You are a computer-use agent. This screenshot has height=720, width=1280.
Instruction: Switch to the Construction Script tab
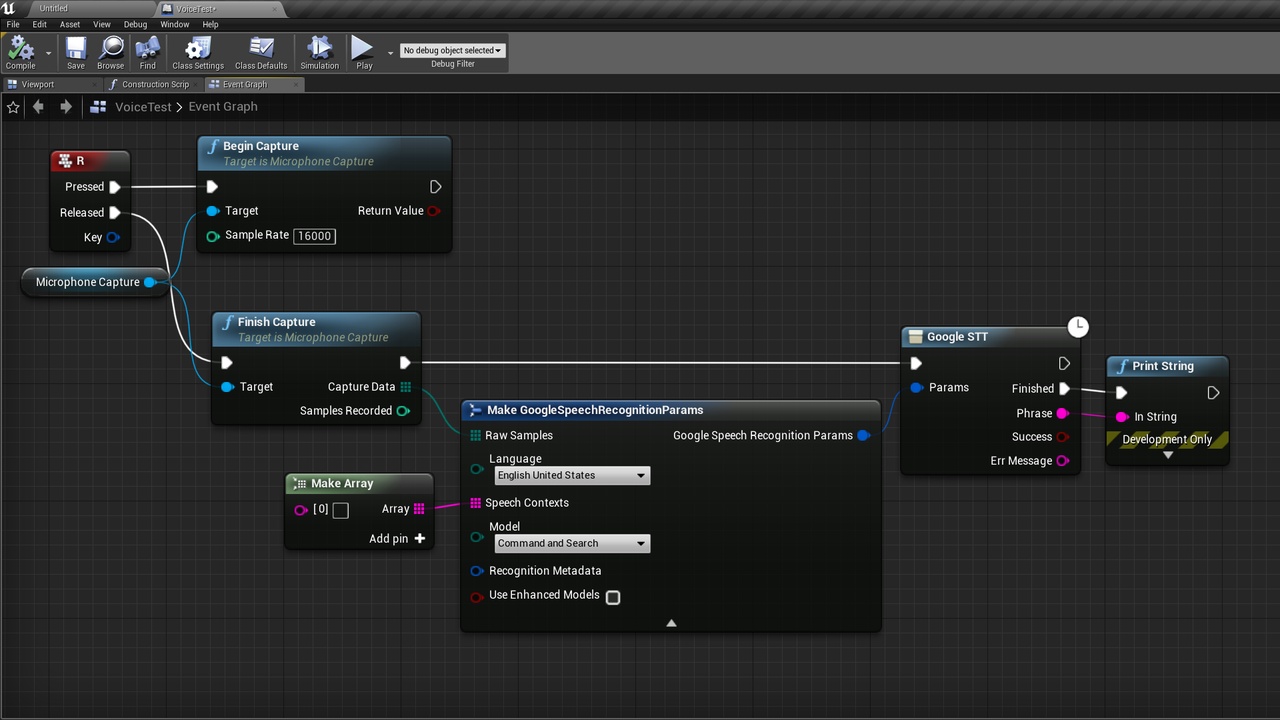click(x=154, y=85)
